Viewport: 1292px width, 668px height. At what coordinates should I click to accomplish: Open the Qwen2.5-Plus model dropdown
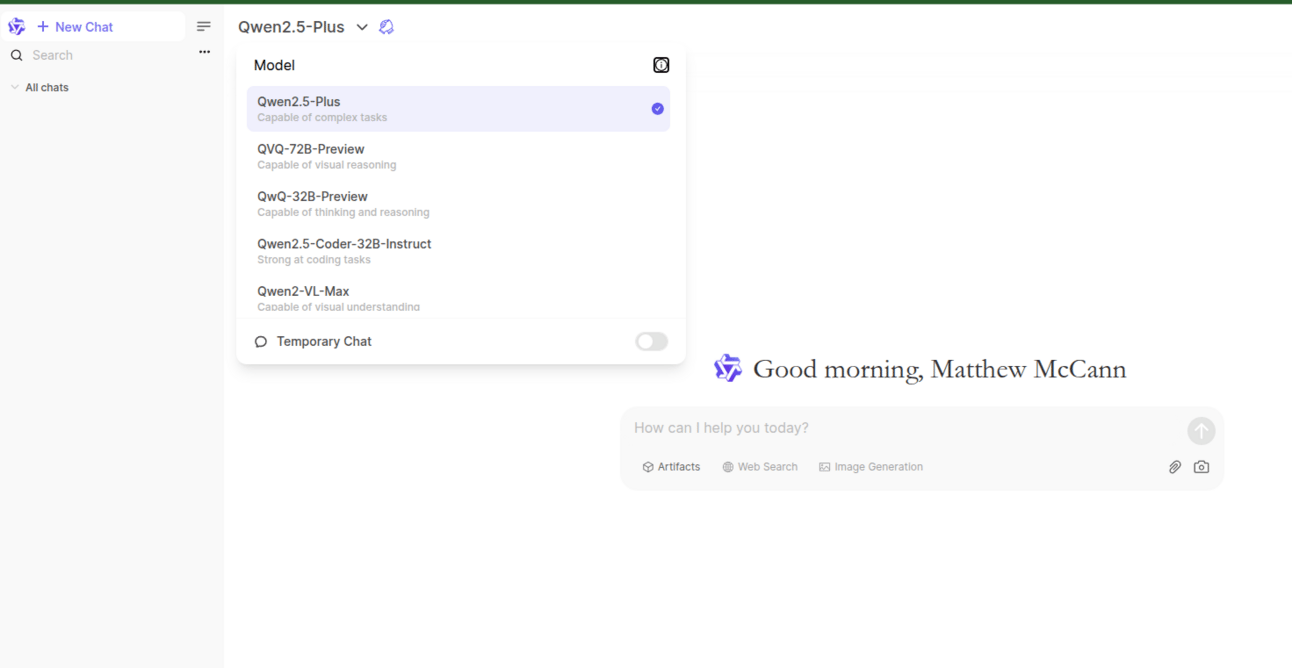point(302,27)
